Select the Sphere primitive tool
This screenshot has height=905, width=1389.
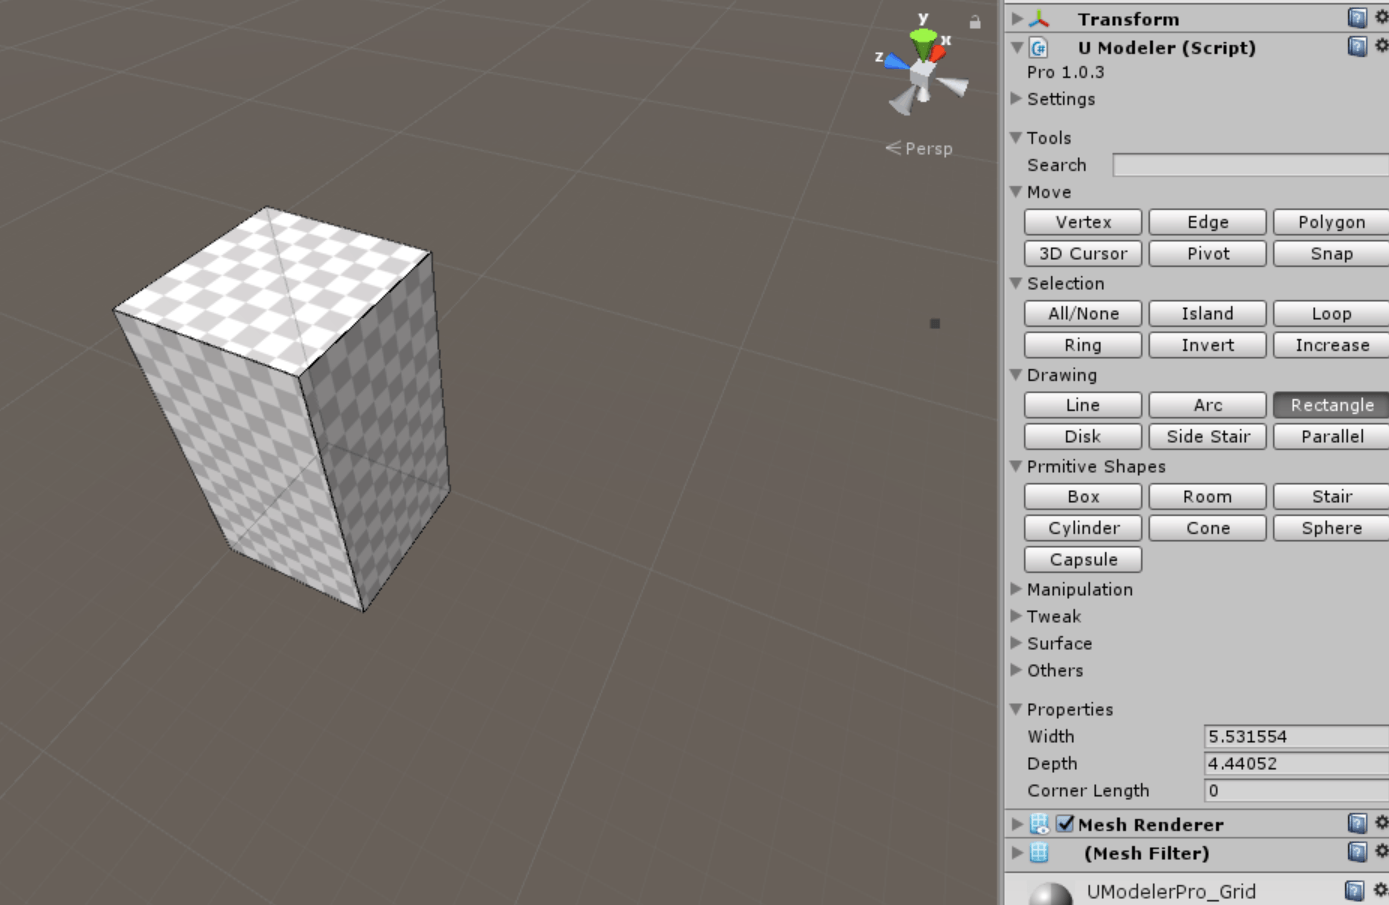(1330, 528)
